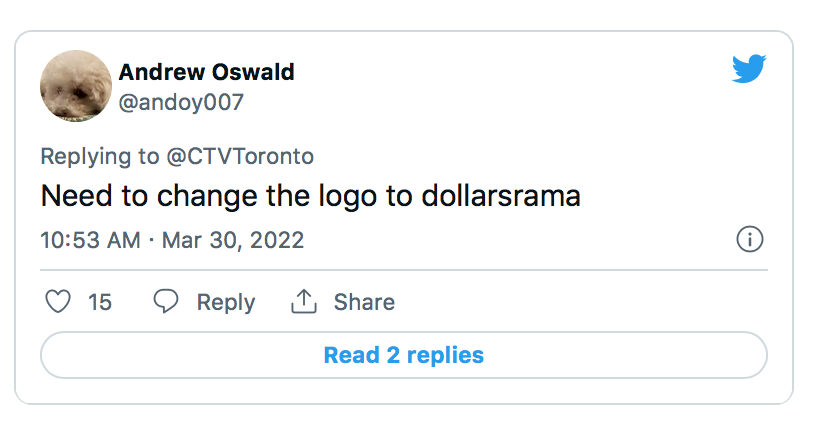
Task: Click the Twitter bird logo
Action: tap(749, 69)
